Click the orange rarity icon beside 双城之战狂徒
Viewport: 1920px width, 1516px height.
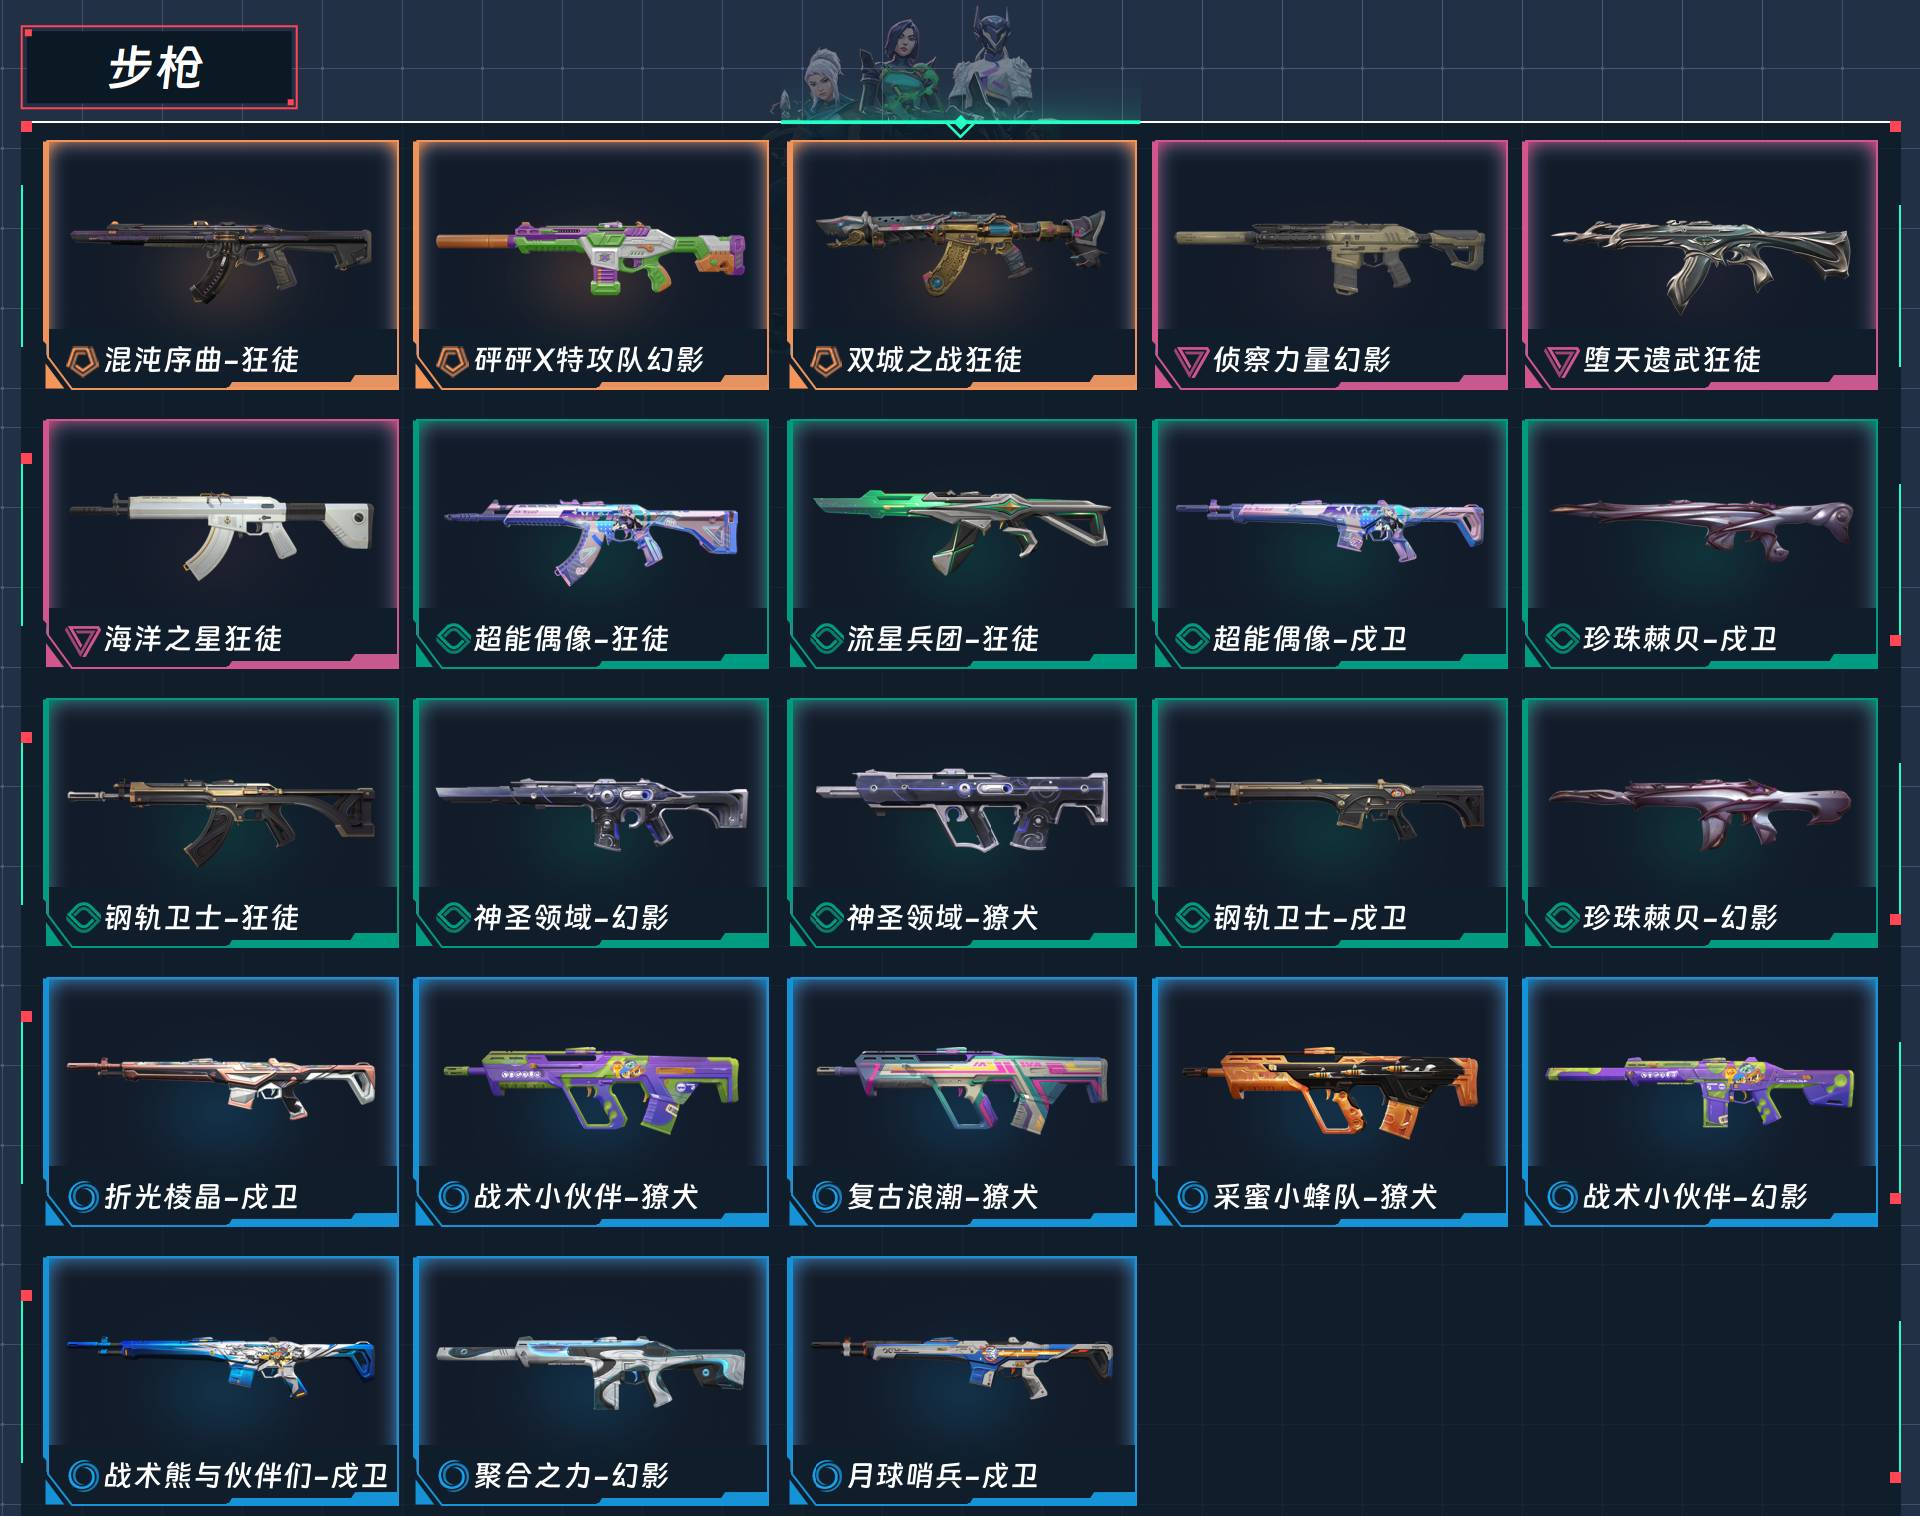[825, 360]
